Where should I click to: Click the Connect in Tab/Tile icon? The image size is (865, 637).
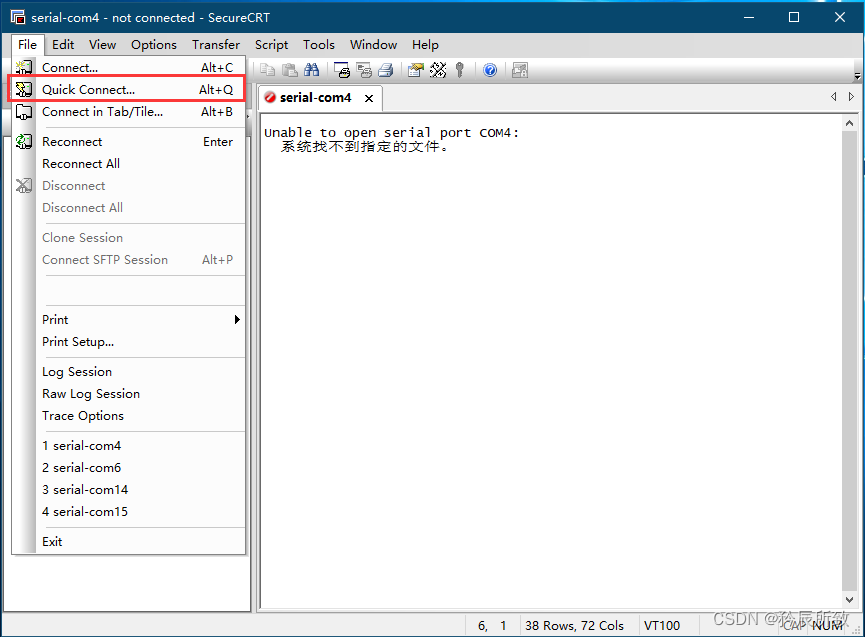24,112
